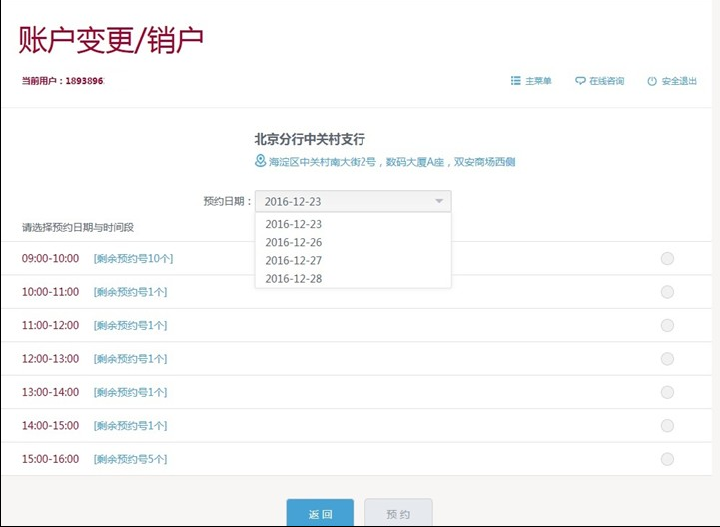This screenshot has height=527, width=720.
Task: Select the 15:00-16:00 time slot radio button
Action: [x=667, y=459]
